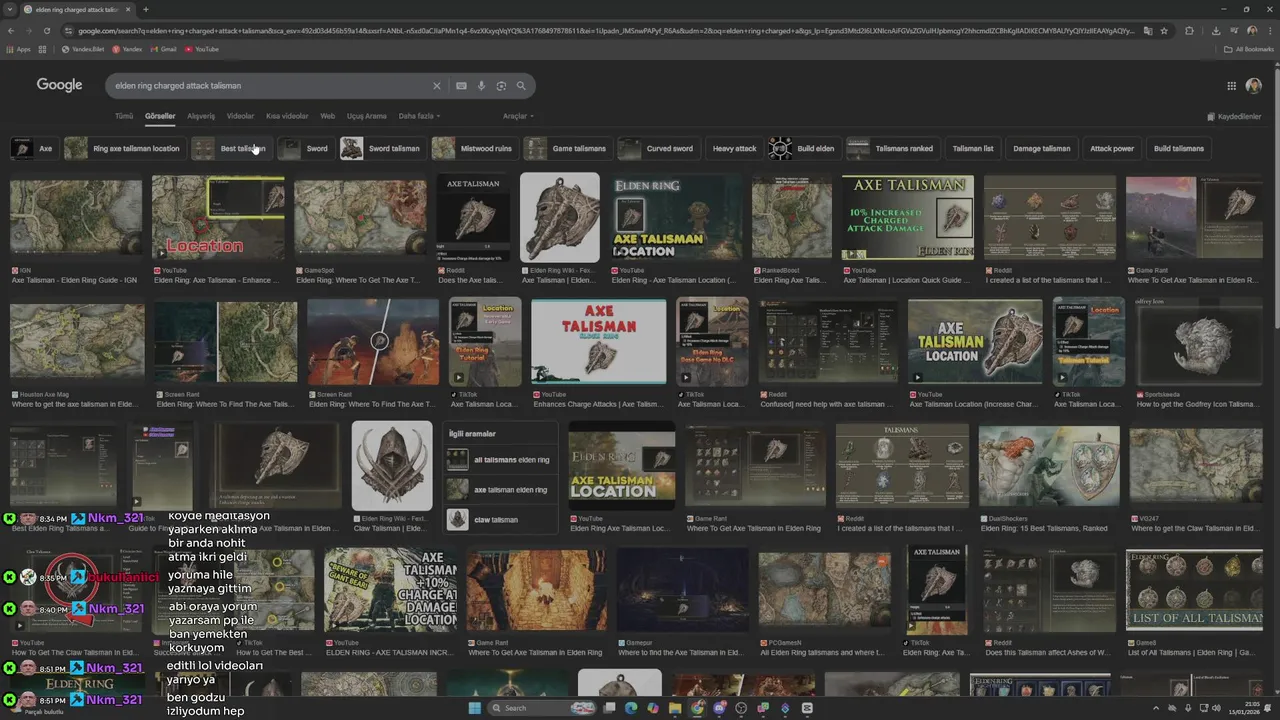Image resolution: width=1280 pixels, height=720 pixels.
Task: Switch to the Web tab
Action: [x=328, y=116]
